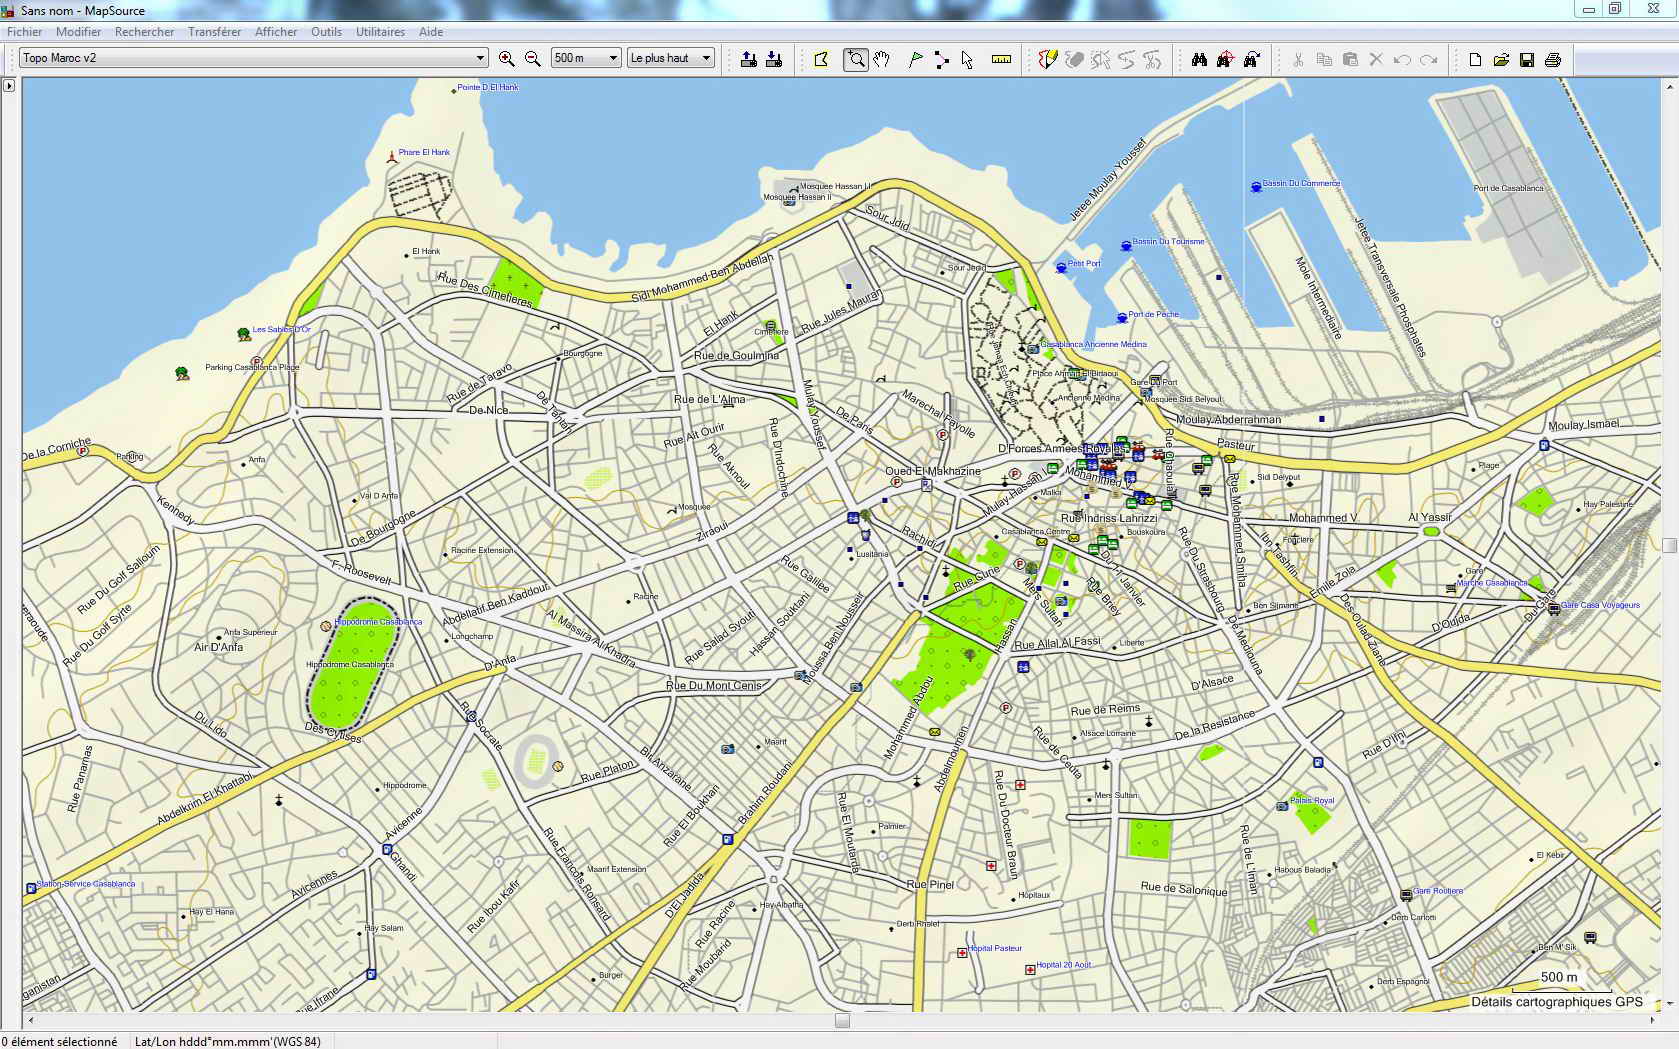Click the receive from device icon
This screenshot has width=1679, height=1049.
click(x=774, y=59)
